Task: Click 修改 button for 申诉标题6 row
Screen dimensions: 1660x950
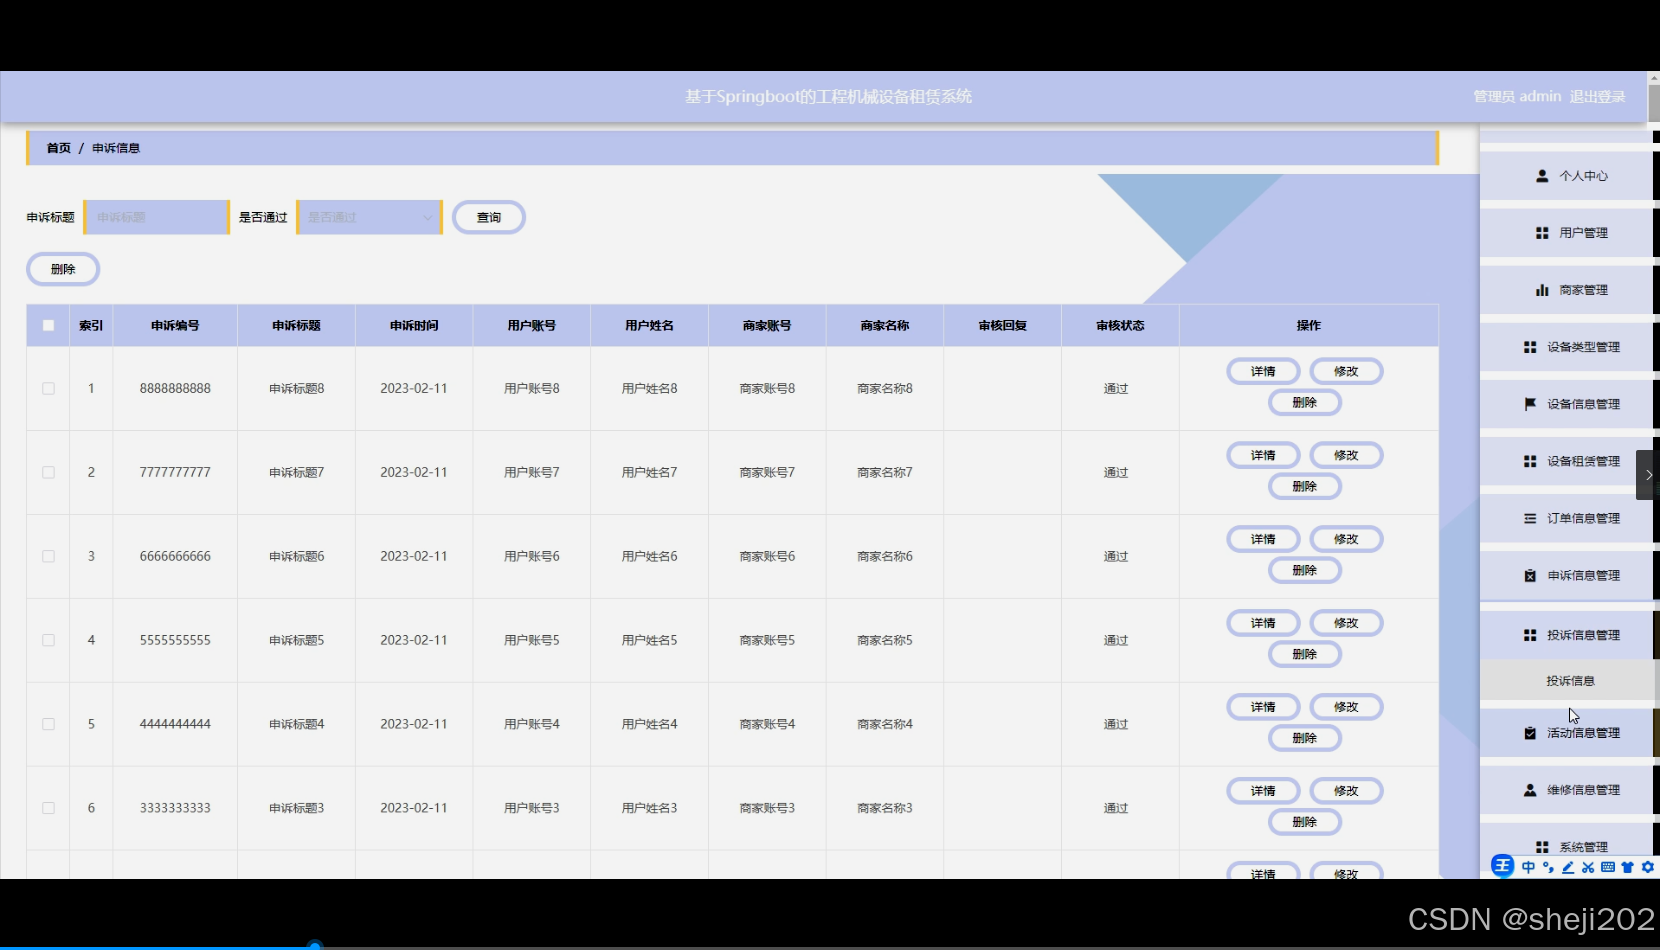Action: [1346, 539]
